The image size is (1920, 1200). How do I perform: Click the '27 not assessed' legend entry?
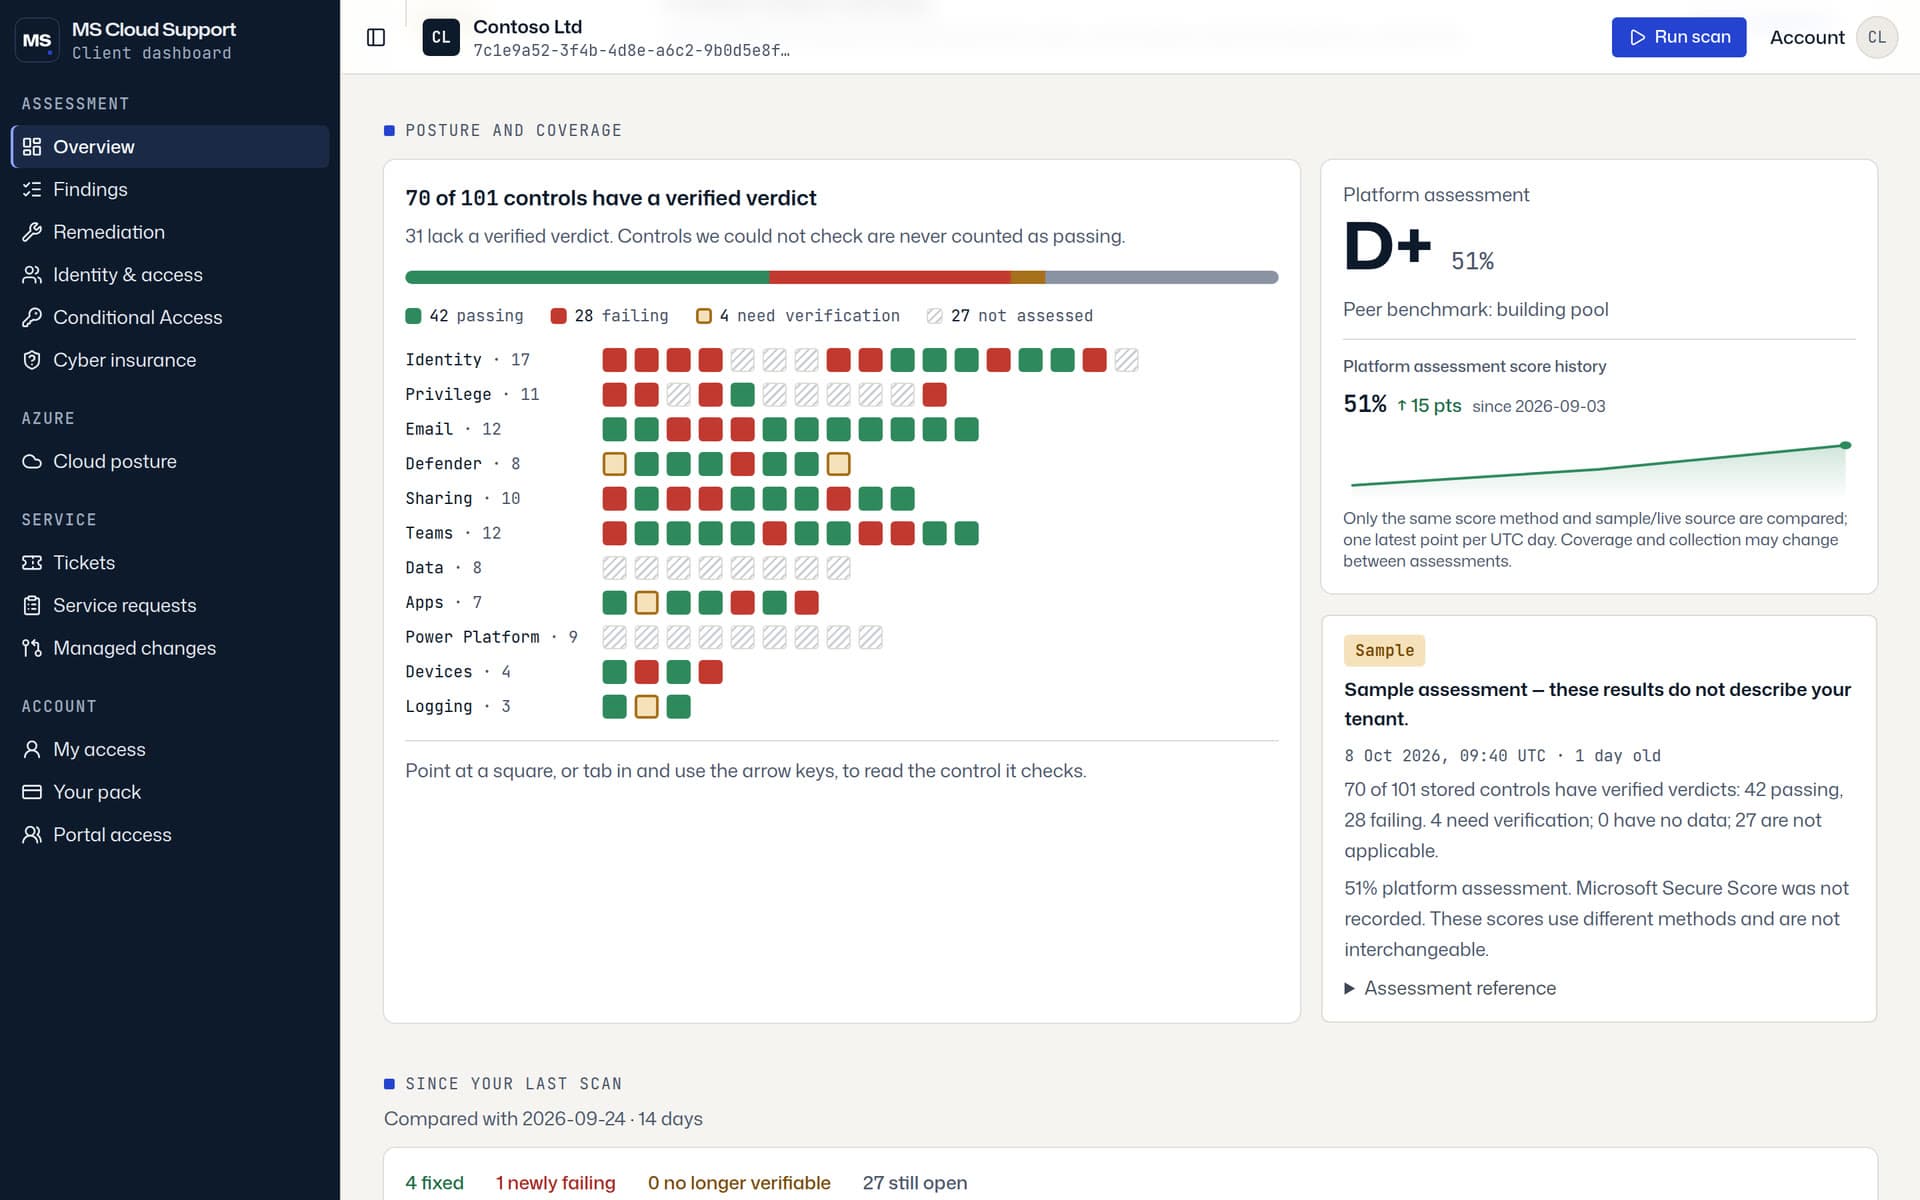pyautogui.click(x=1010, y=316)
